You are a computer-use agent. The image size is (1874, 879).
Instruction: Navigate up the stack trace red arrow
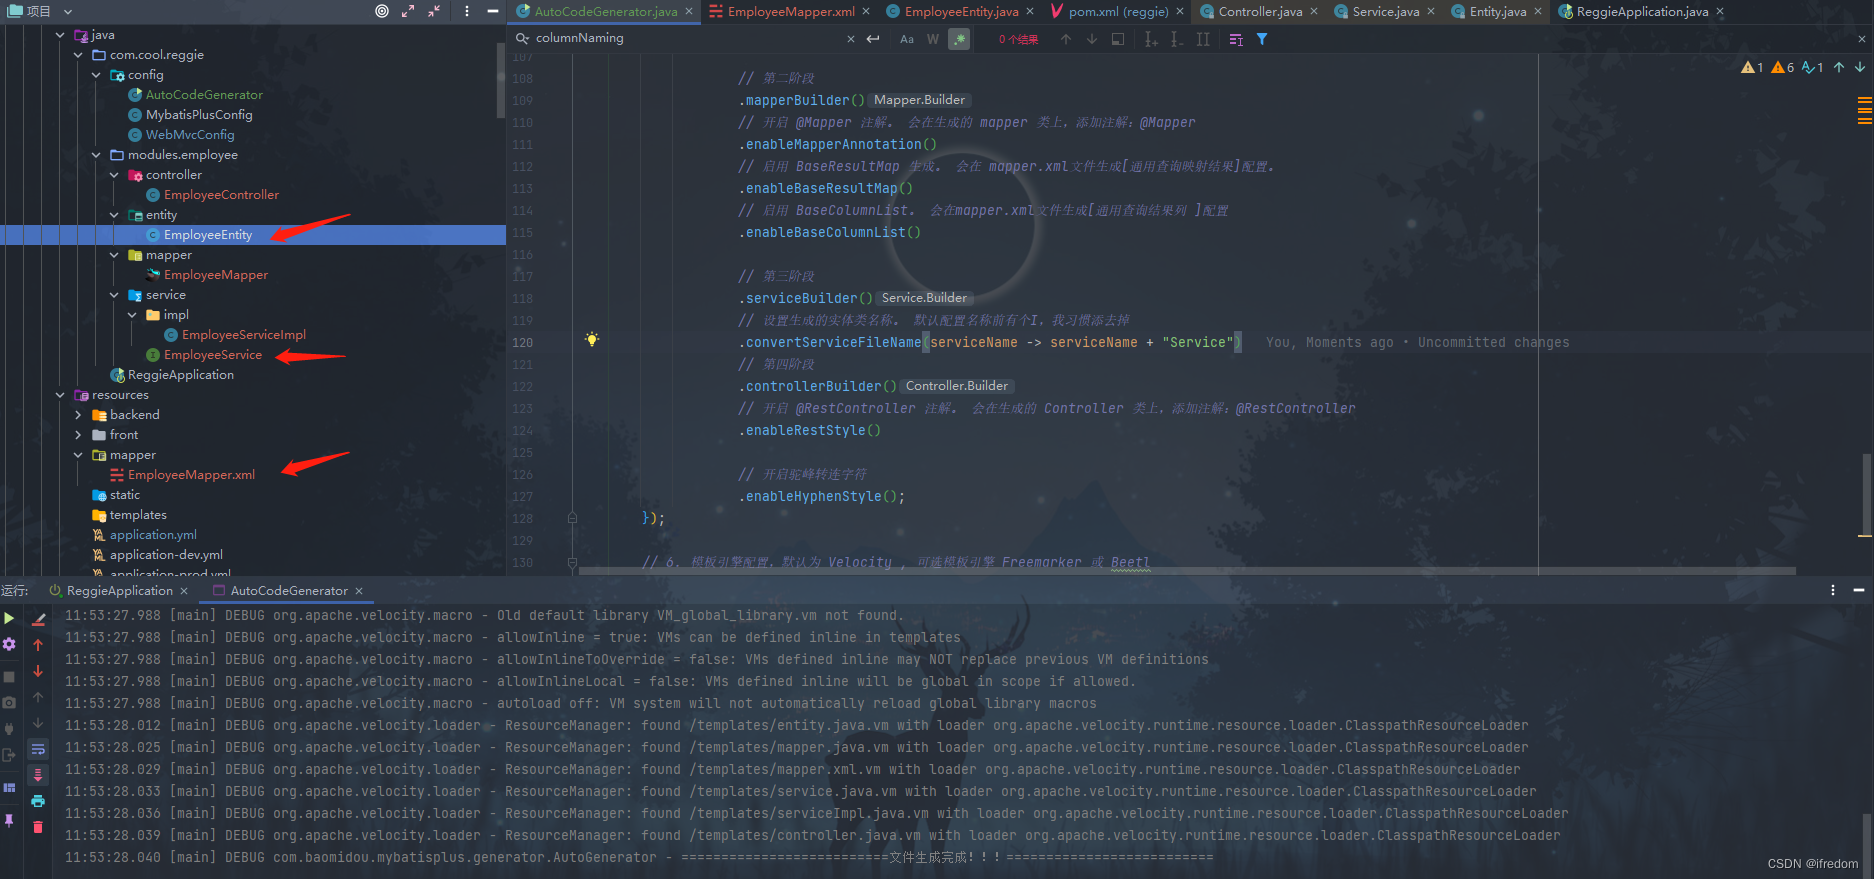38,645
